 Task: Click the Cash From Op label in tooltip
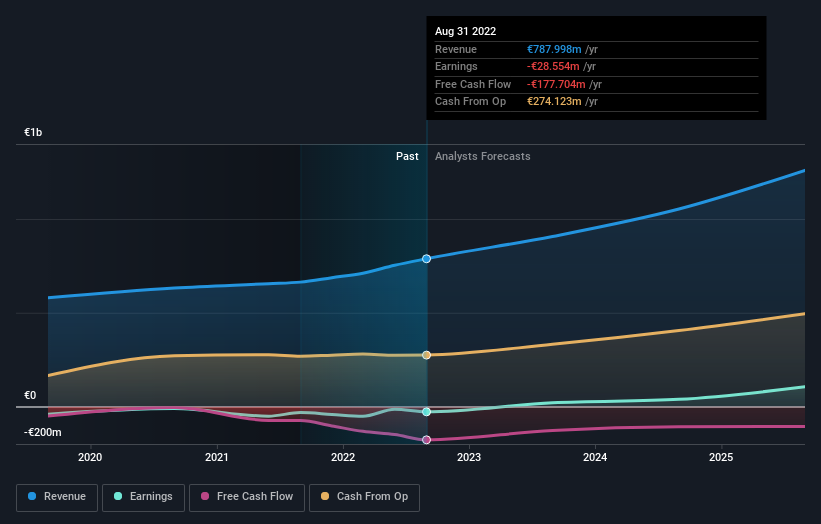(x=470, y=102)
